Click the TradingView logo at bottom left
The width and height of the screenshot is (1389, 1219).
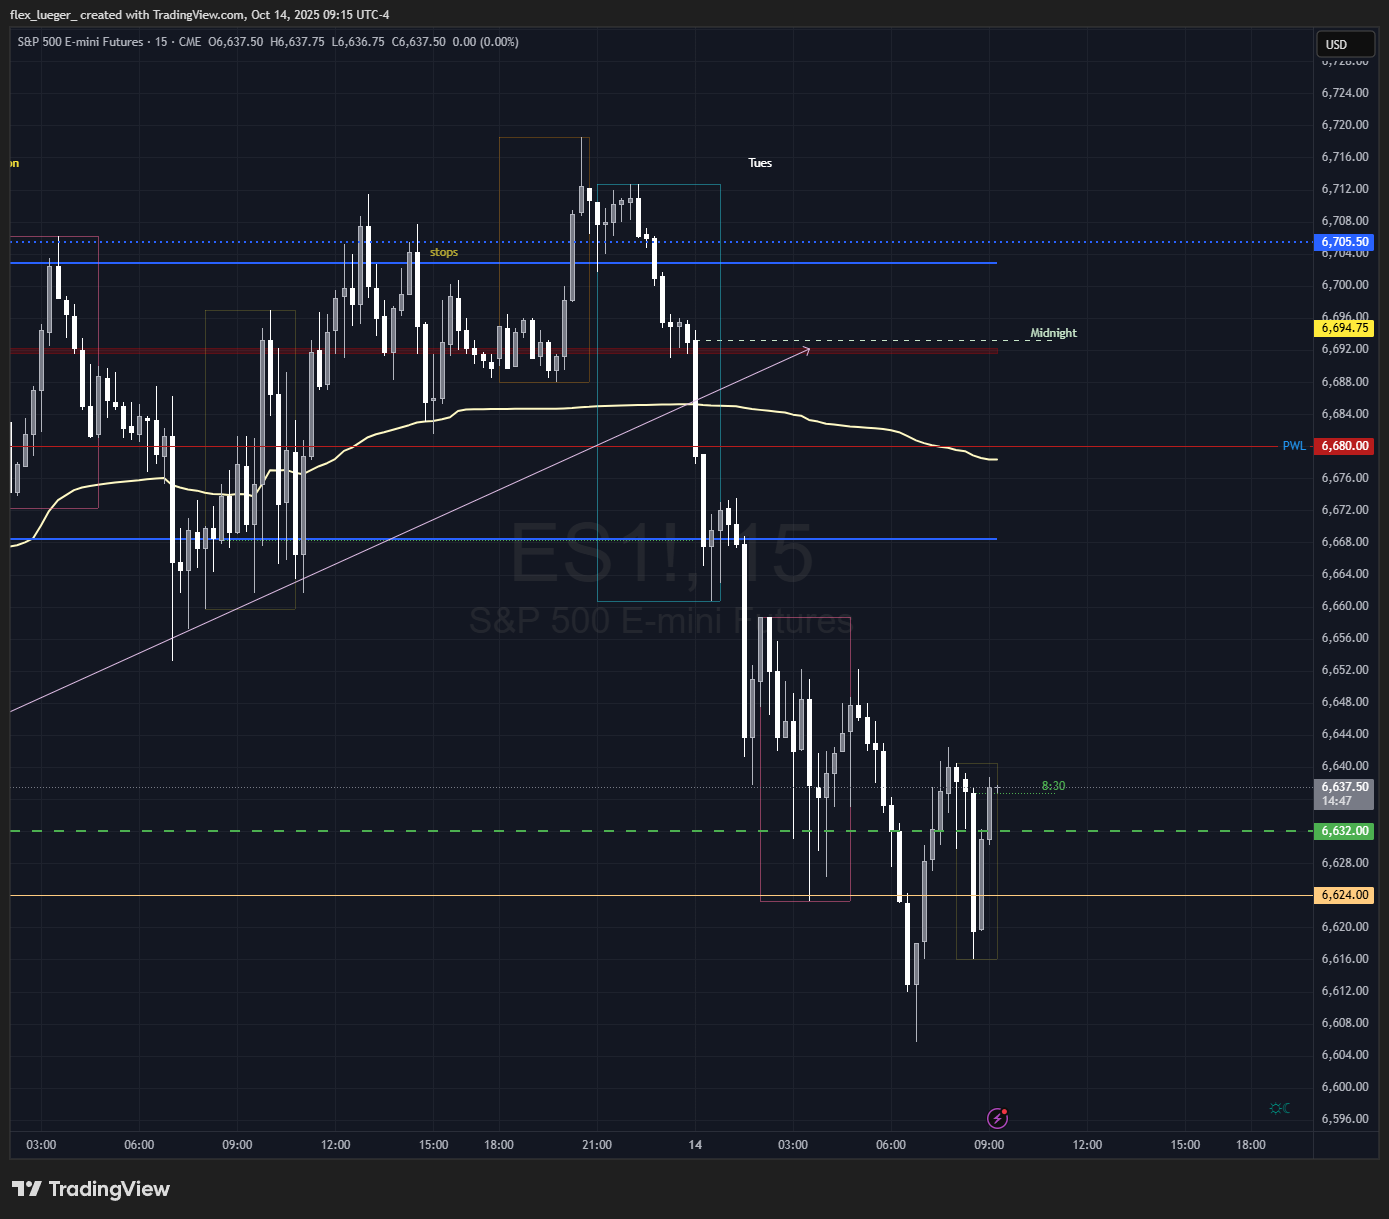[91, 1189]
